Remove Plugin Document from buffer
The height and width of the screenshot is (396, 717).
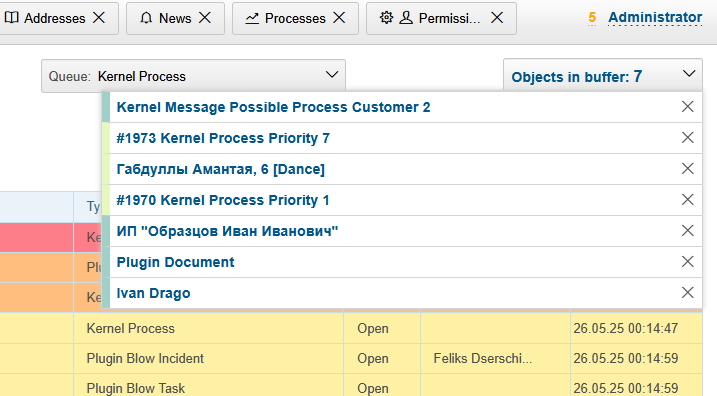[x=687, y=262]
